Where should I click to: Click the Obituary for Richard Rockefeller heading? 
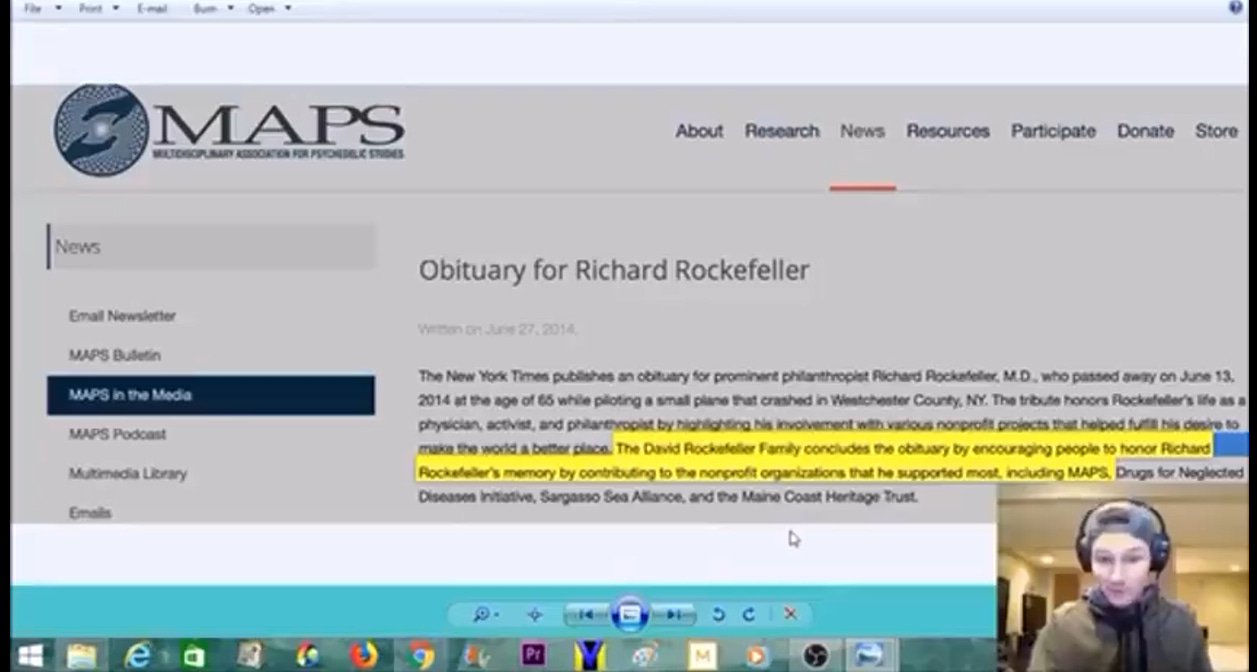[x=614, y=270]
